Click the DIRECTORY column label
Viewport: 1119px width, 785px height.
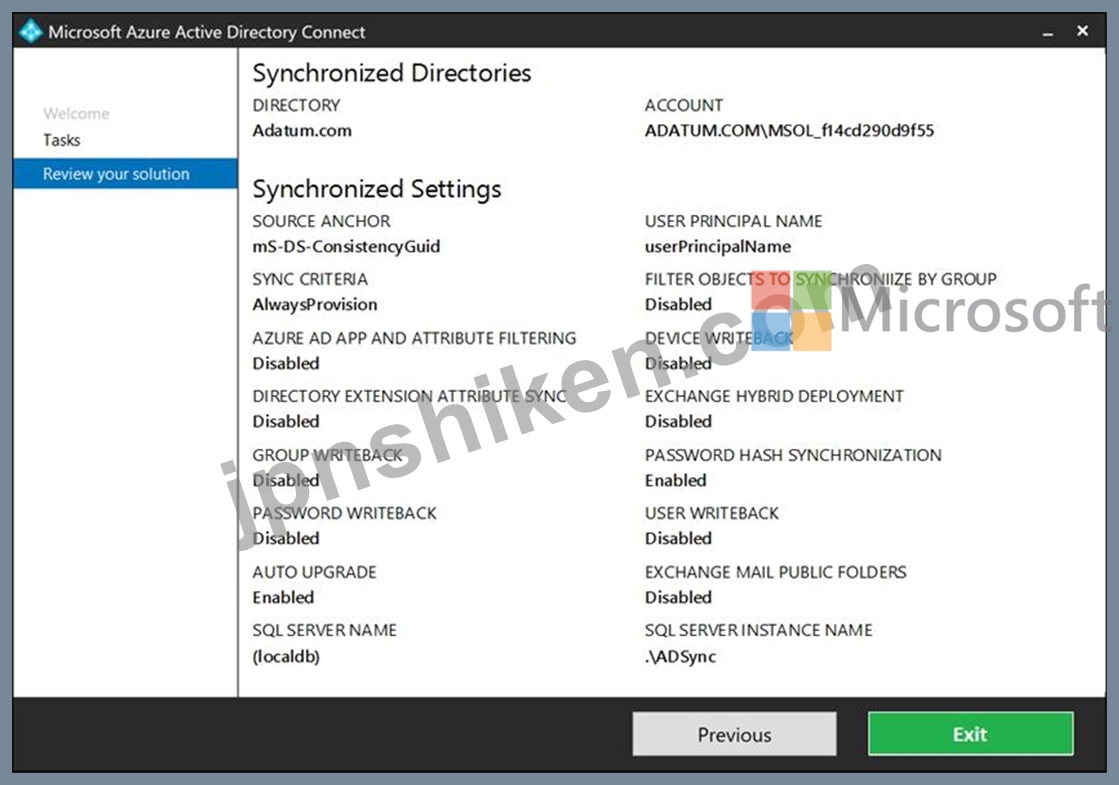coord(296,106)
